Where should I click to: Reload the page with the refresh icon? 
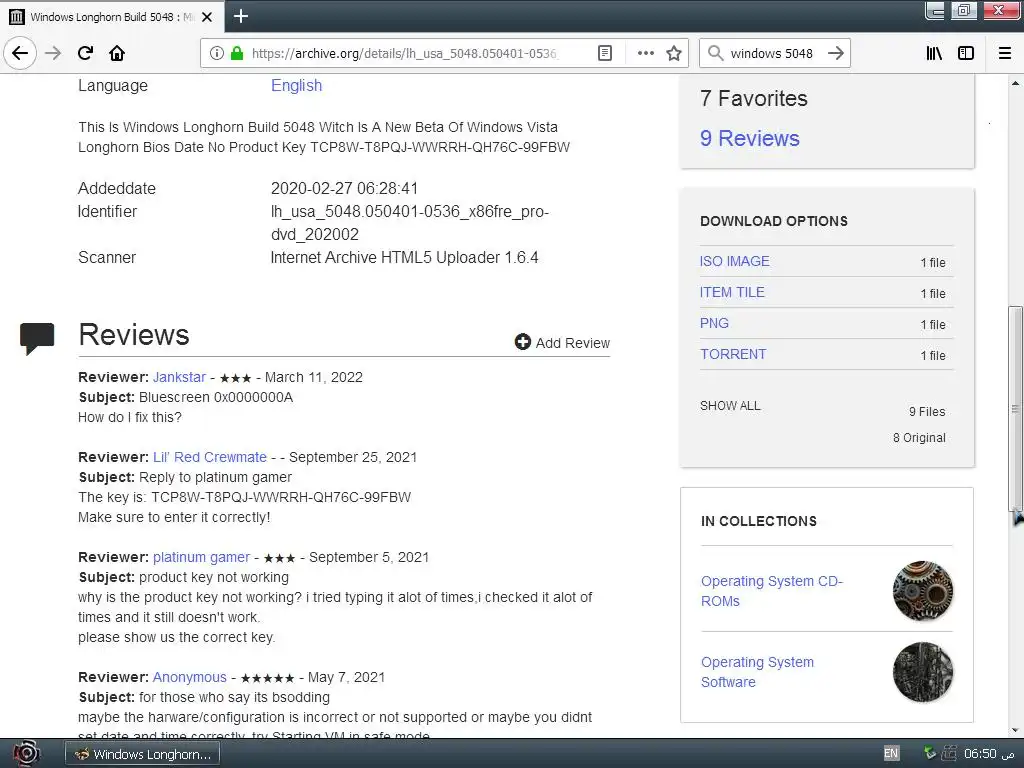click(85, 53)
